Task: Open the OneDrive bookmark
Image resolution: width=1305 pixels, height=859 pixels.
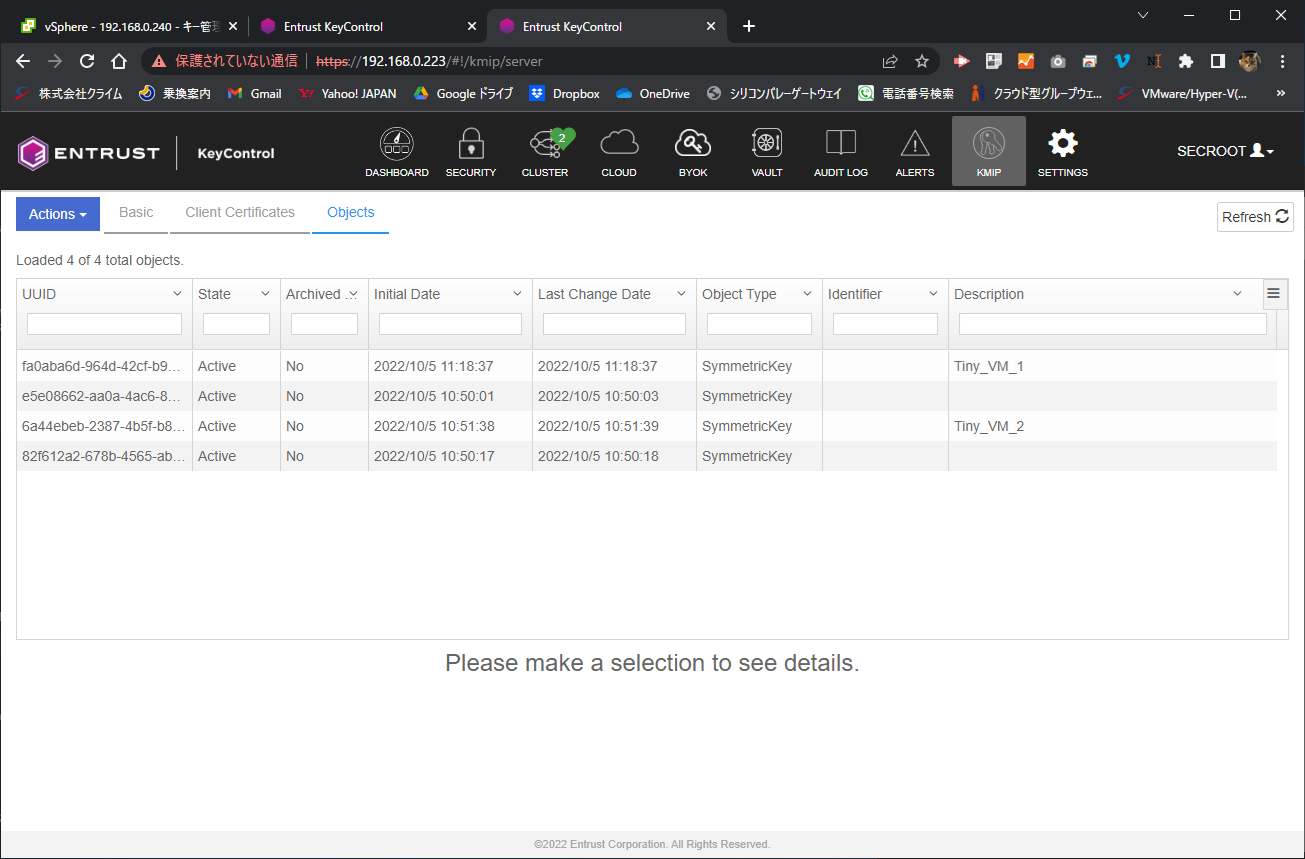Action: pyautogui.click(x=653, y=93)
